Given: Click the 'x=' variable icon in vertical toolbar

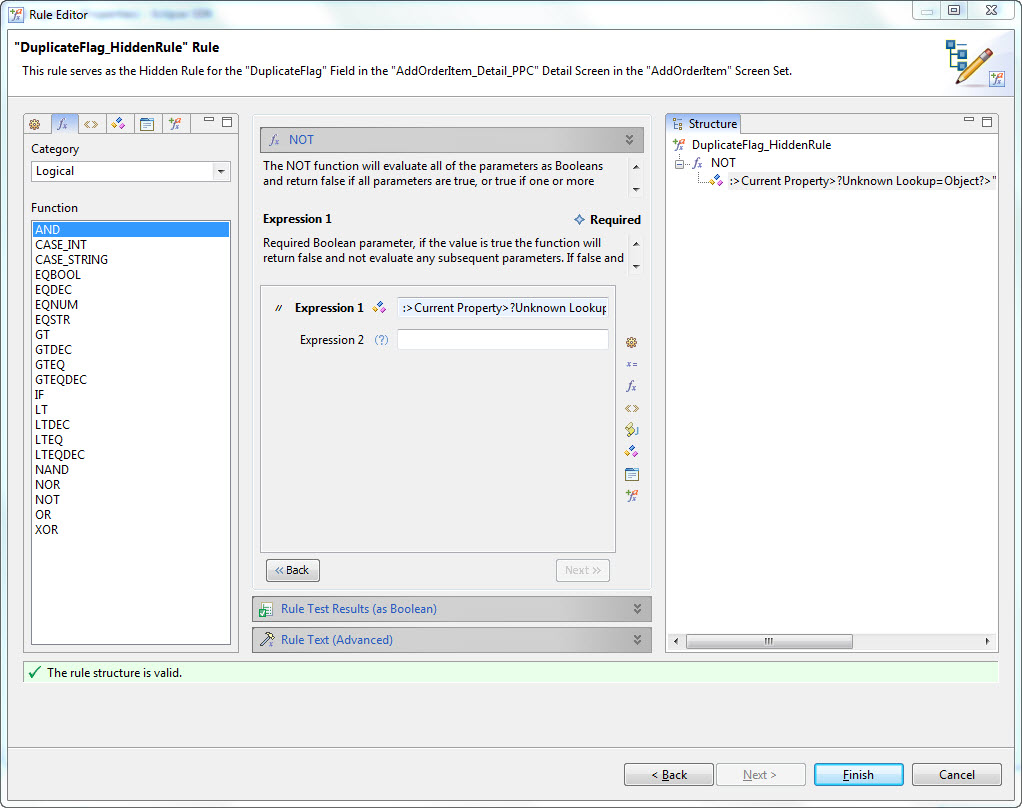Looking at the screenshot, I should pos(631,364).
